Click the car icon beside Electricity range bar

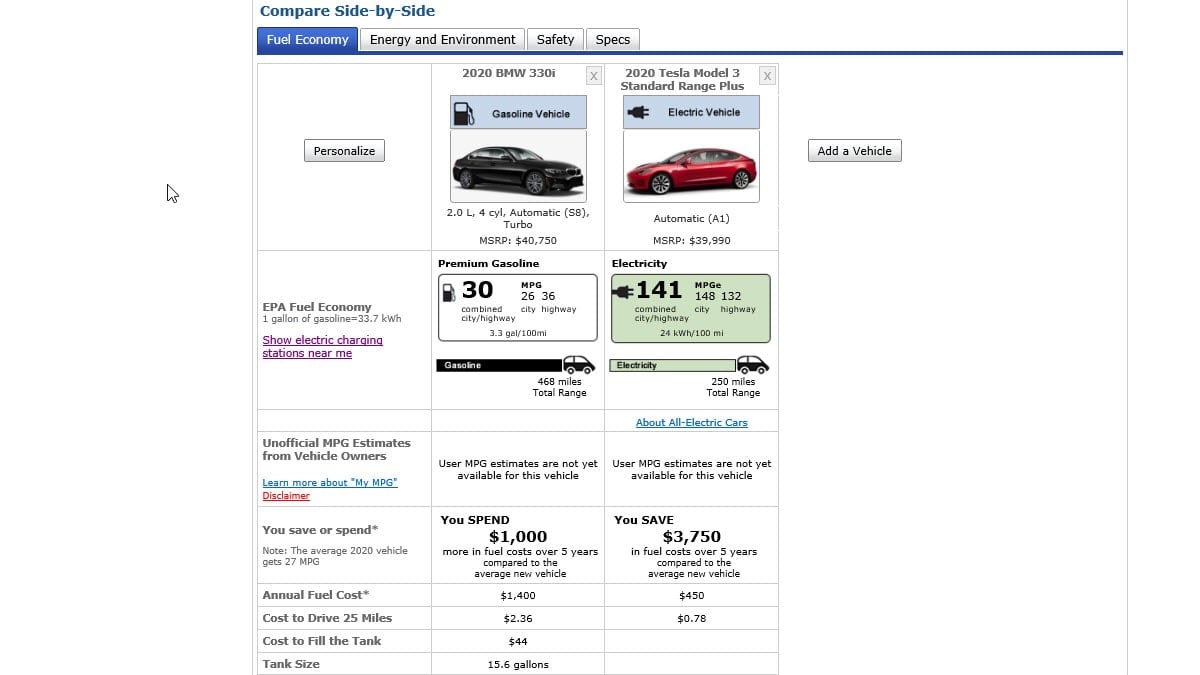752,365
